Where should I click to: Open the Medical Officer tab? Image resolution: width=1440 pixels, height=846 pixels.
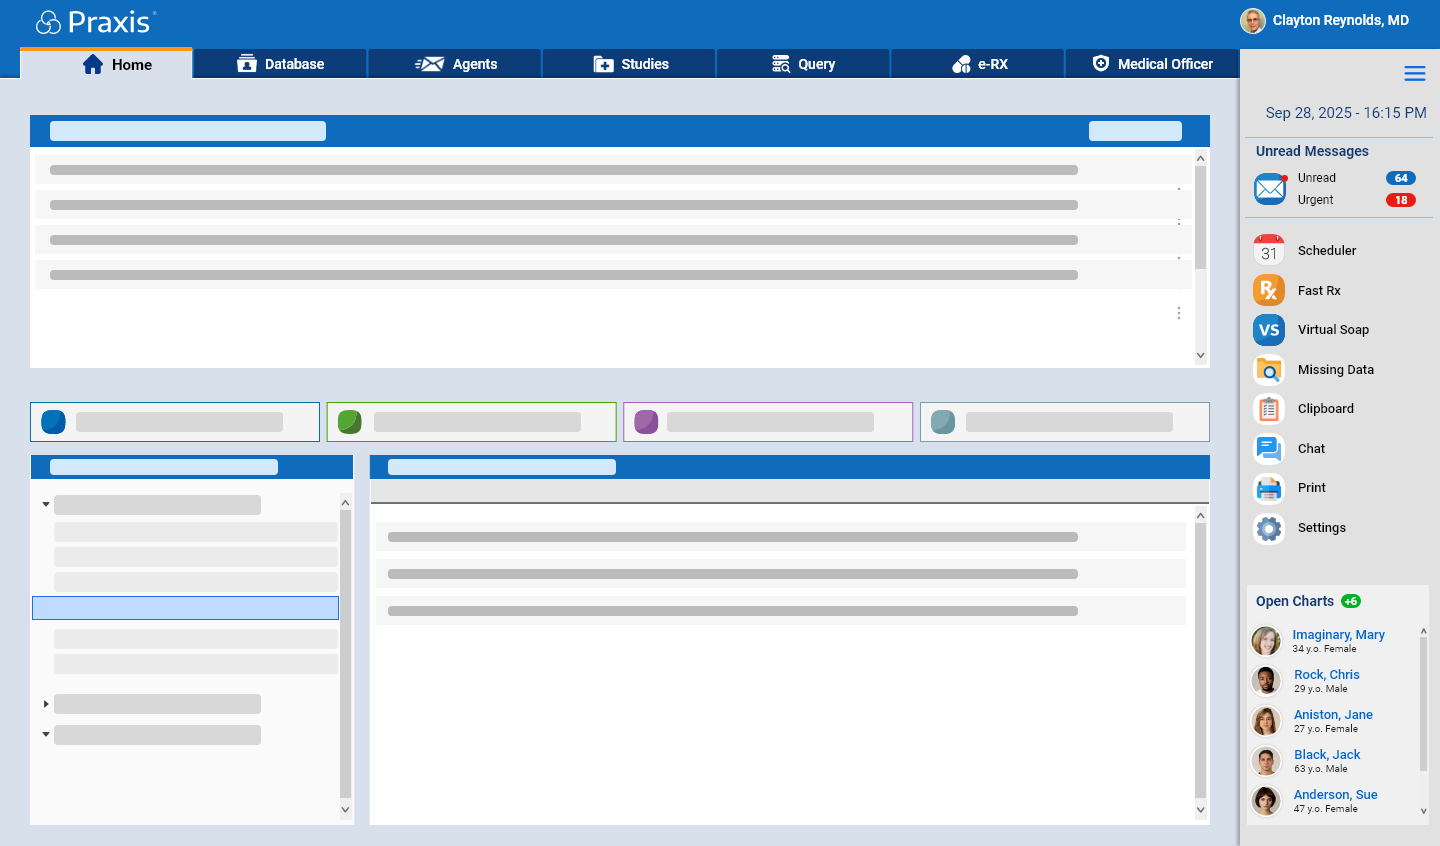tap(1152, 64)
